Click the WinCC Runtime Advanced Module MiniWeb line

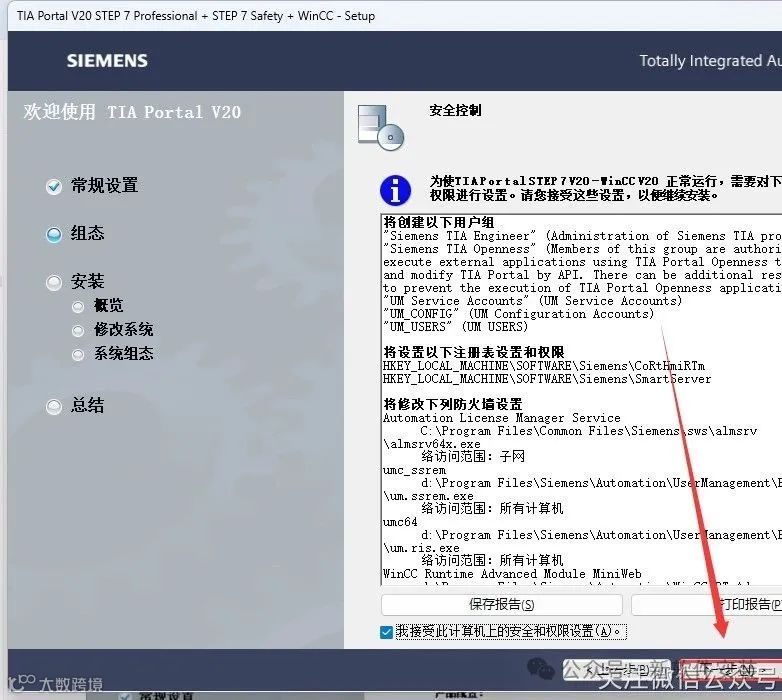click(512, 574)
